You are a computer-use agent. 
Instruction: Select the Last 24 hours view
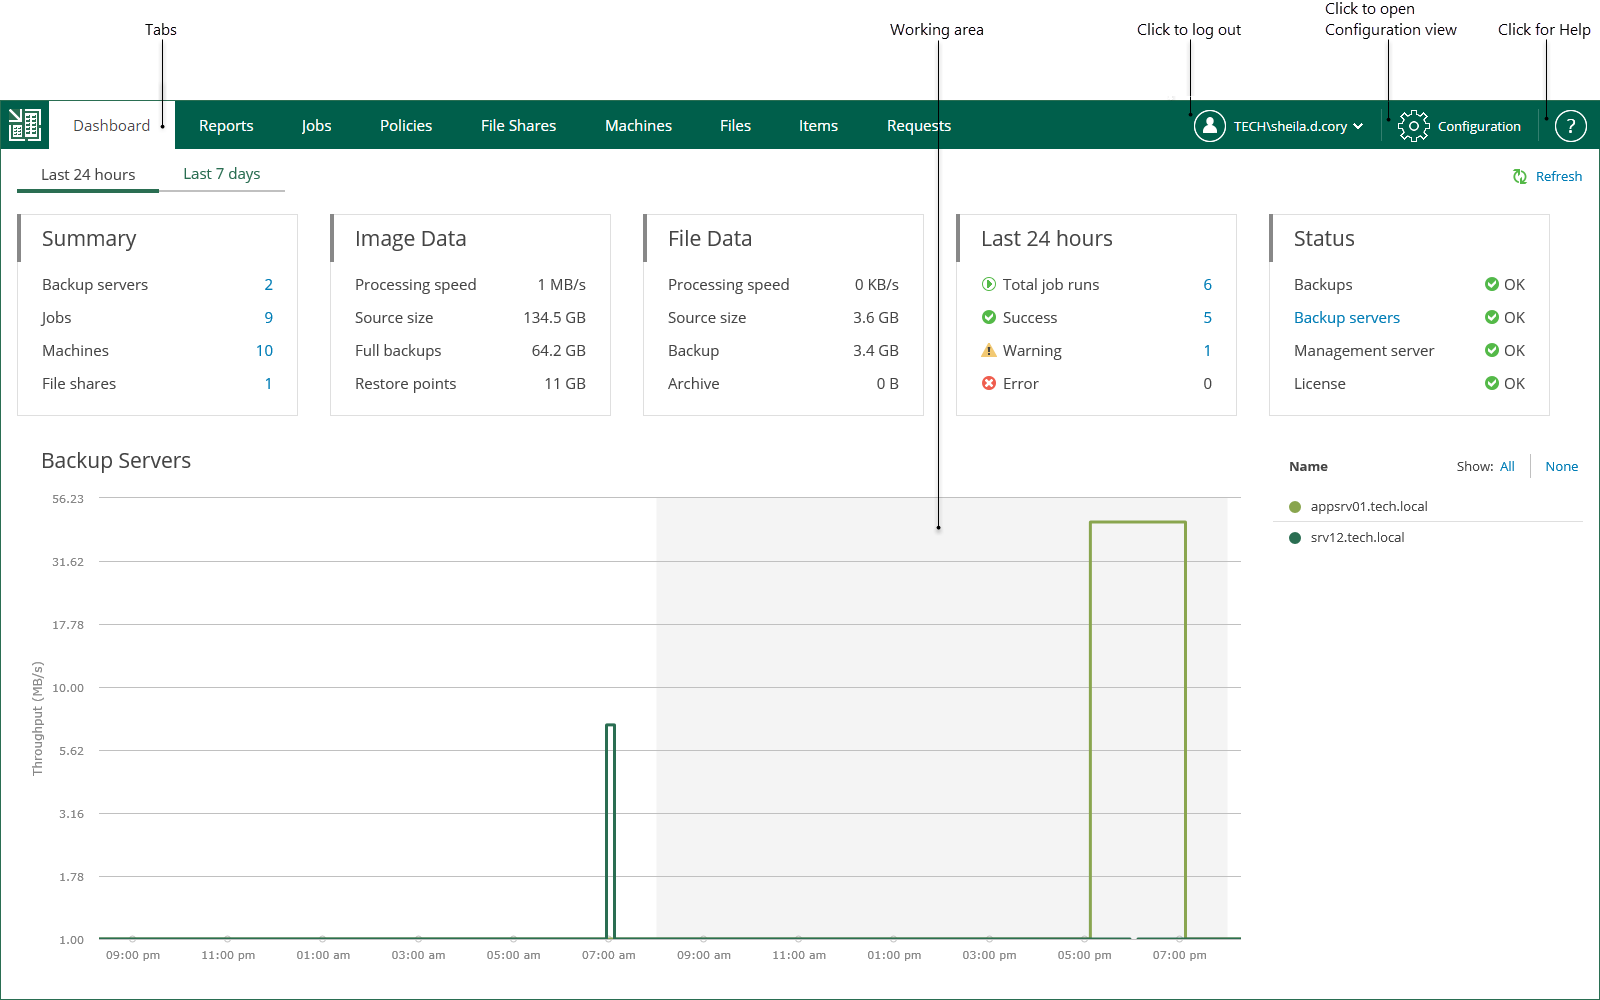[88, 174]
